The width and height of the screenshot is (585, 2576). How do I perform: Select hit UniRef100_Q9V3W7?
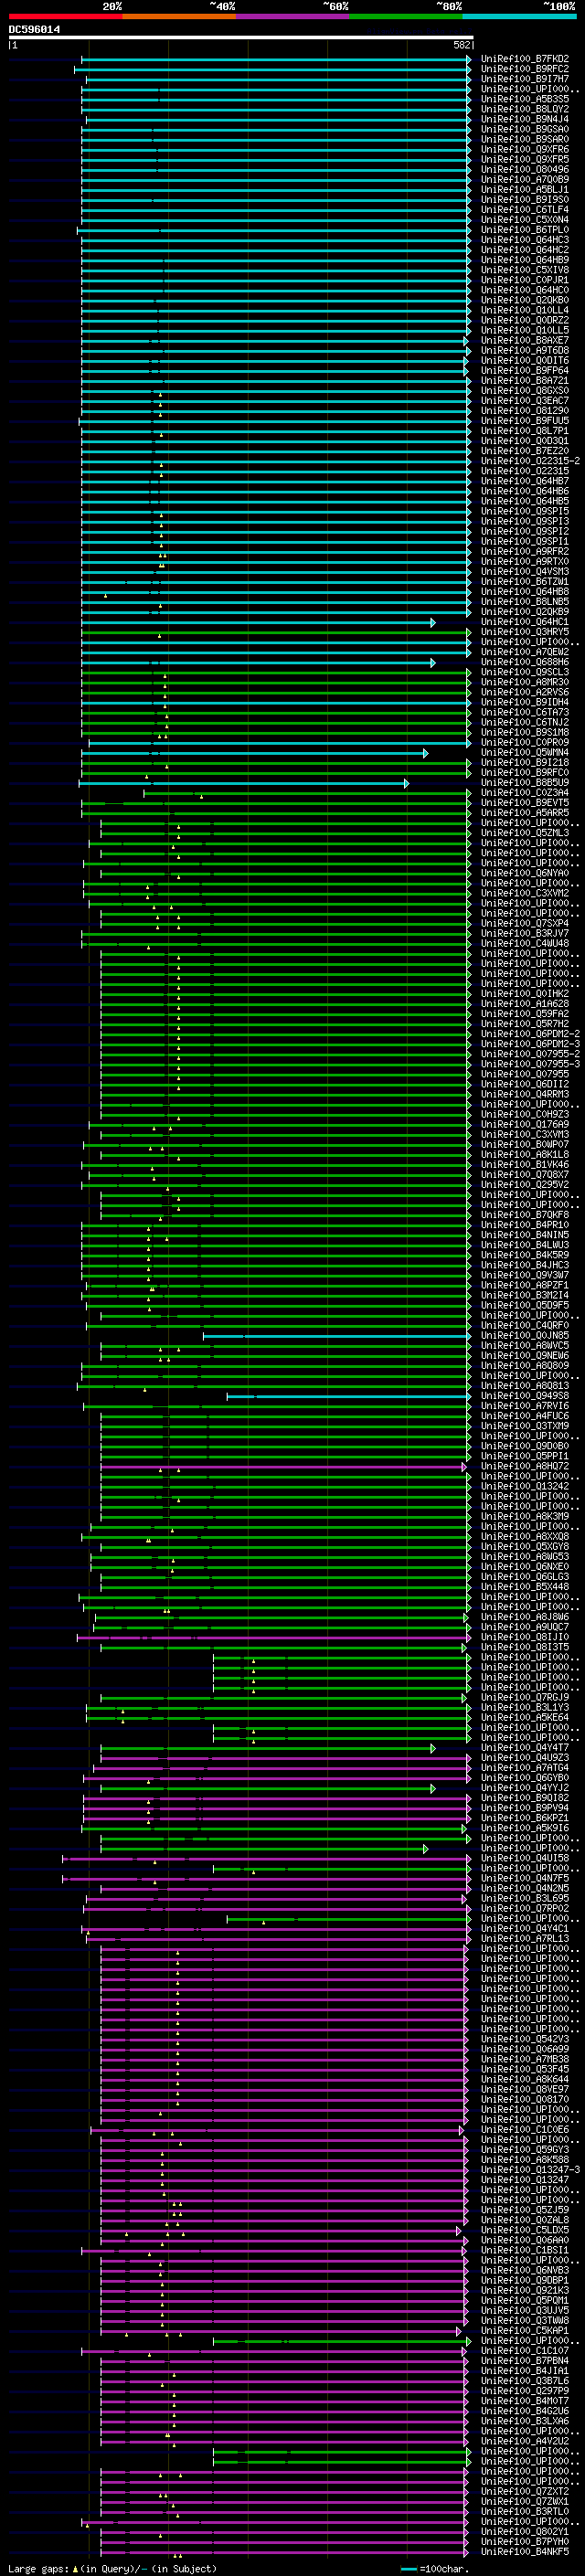point(525,1275)
